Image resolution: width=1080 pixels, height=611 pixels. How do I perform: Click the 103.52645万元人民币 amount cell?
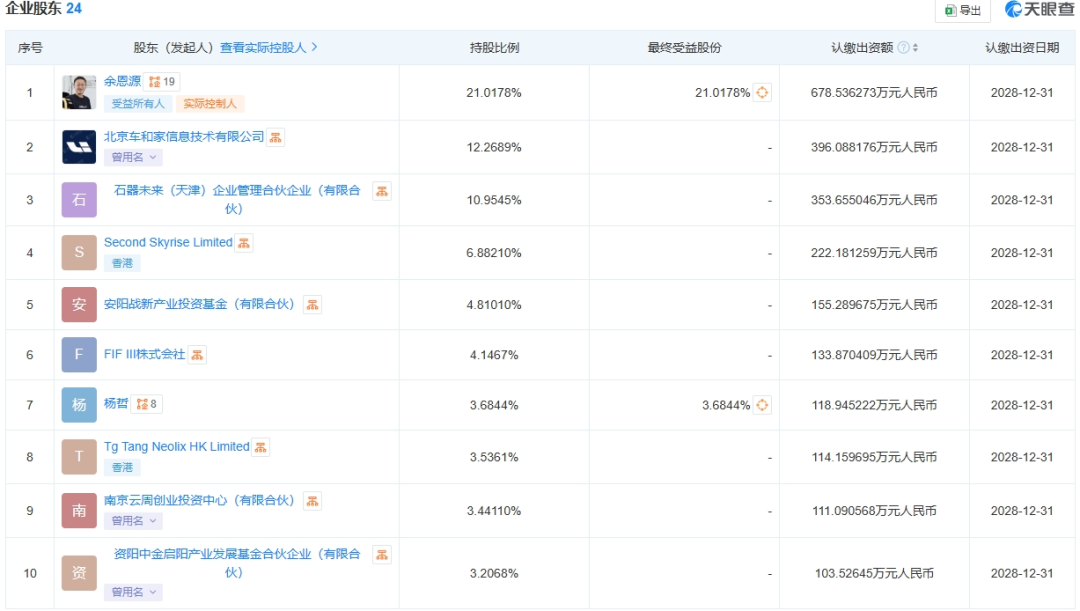(x=874, y=574)
